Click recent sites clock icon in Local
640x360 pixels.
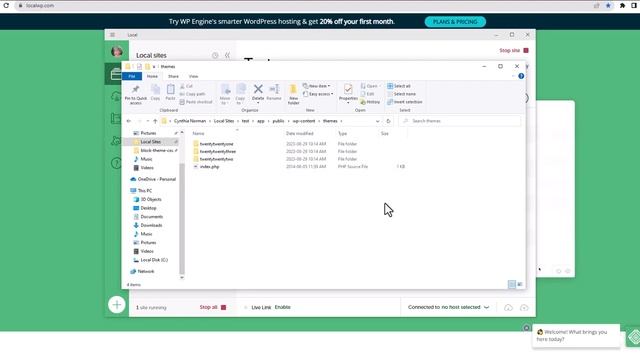tap(215, 56)
